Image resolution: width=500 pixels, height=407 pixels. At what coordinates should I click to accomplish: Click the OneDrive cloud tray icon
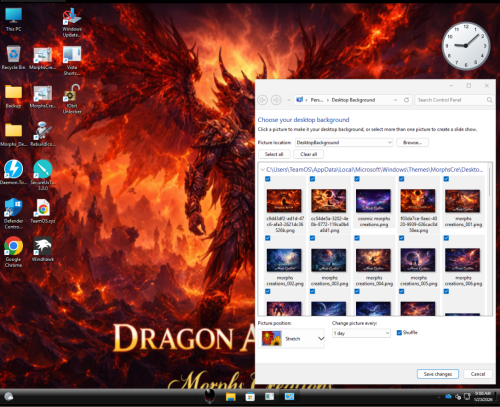click(448, 396)
